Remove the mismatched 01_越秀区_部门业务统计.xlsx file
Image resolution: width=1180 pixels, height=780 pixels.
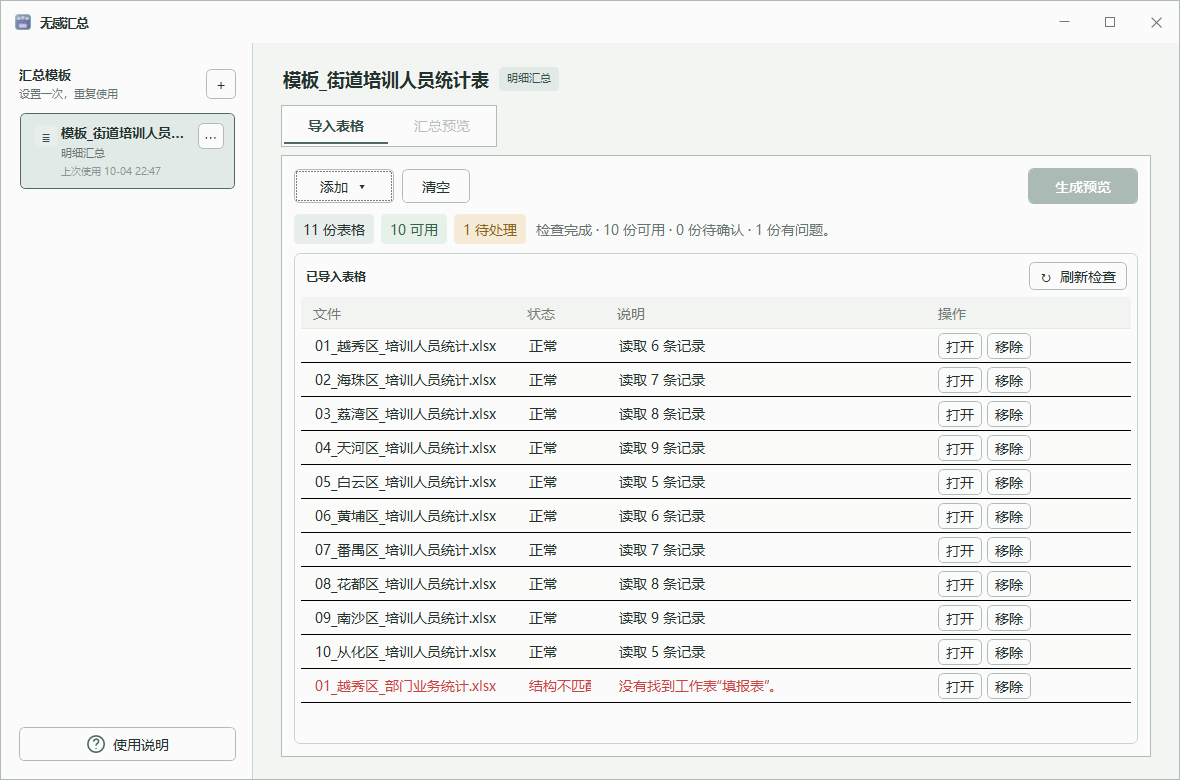pyautogui.click(x=1008, y=686)
